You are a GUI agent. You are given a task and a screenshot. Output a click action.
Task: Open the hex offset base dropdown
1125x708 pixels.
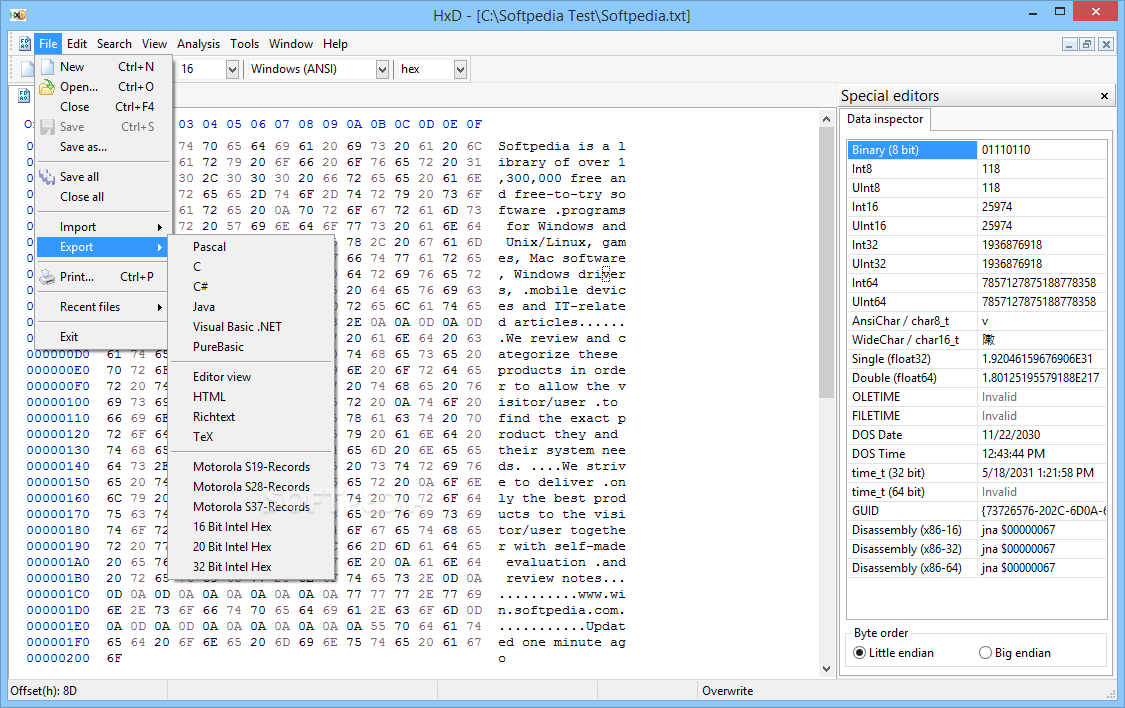click(x=461, y=70)
